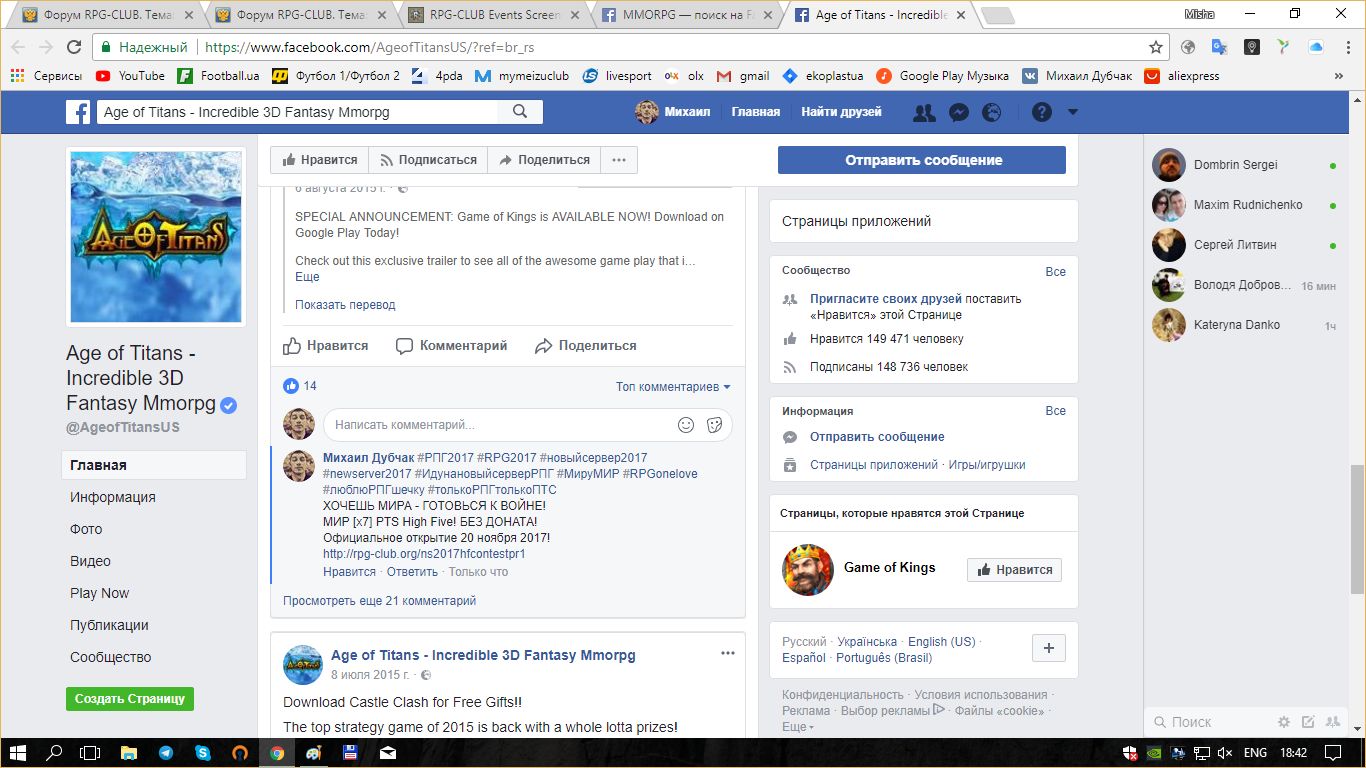Click Поделиться button in page bar
This screenshot has width=1366, height=768.
click(544, 160)
